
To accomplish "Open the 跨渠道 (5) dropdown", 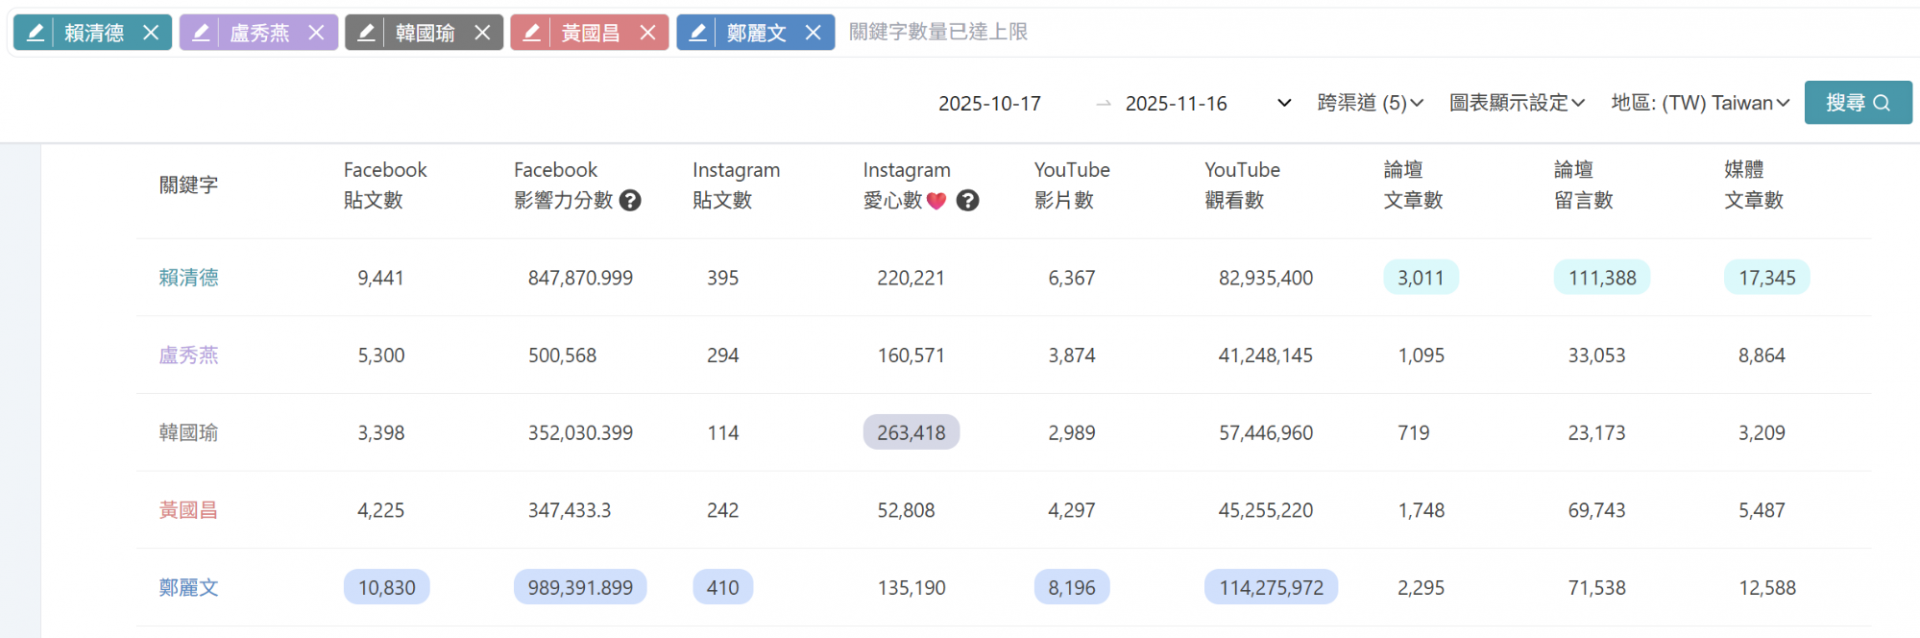I will click(x=1370, y=103).
